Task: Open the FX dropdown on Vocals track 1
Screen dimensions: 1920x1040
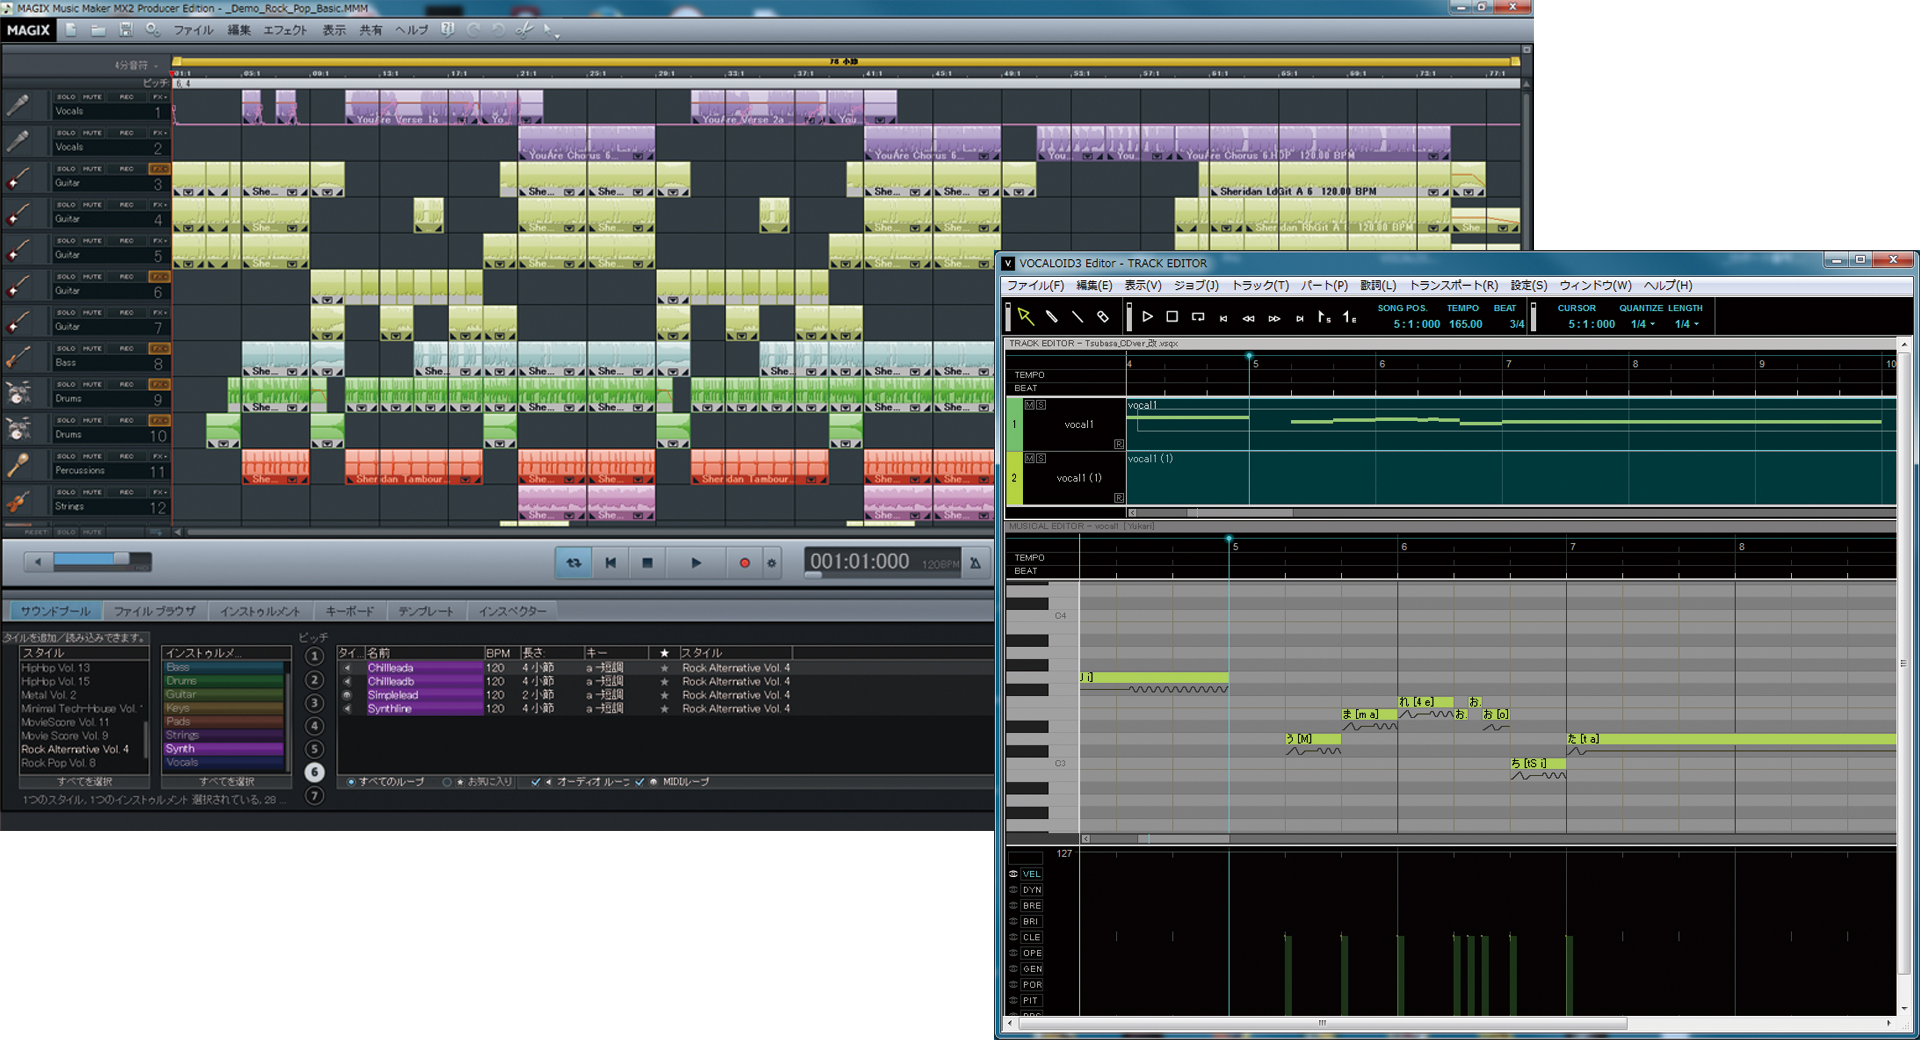Action: 159,97
